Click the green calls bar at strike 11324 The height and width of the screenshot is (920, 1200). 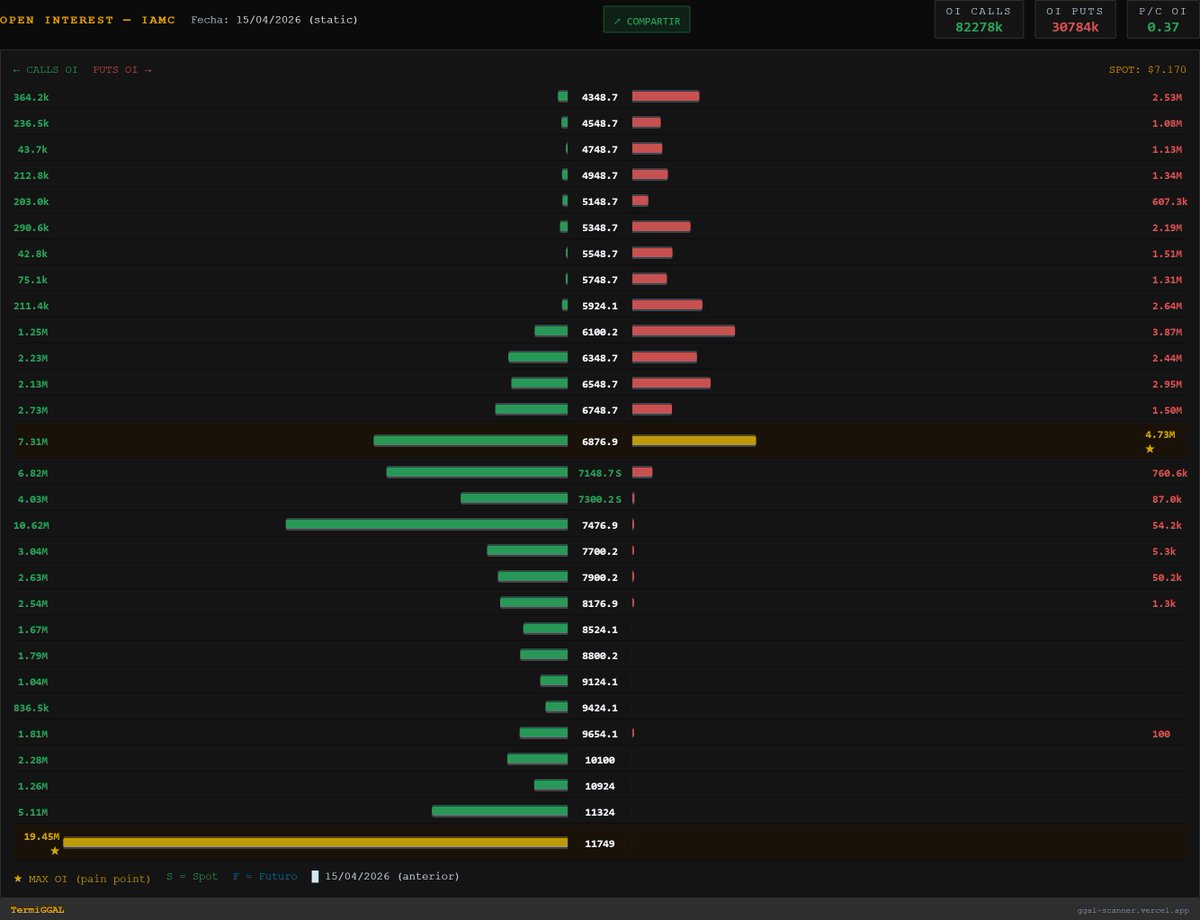[500, 811]
